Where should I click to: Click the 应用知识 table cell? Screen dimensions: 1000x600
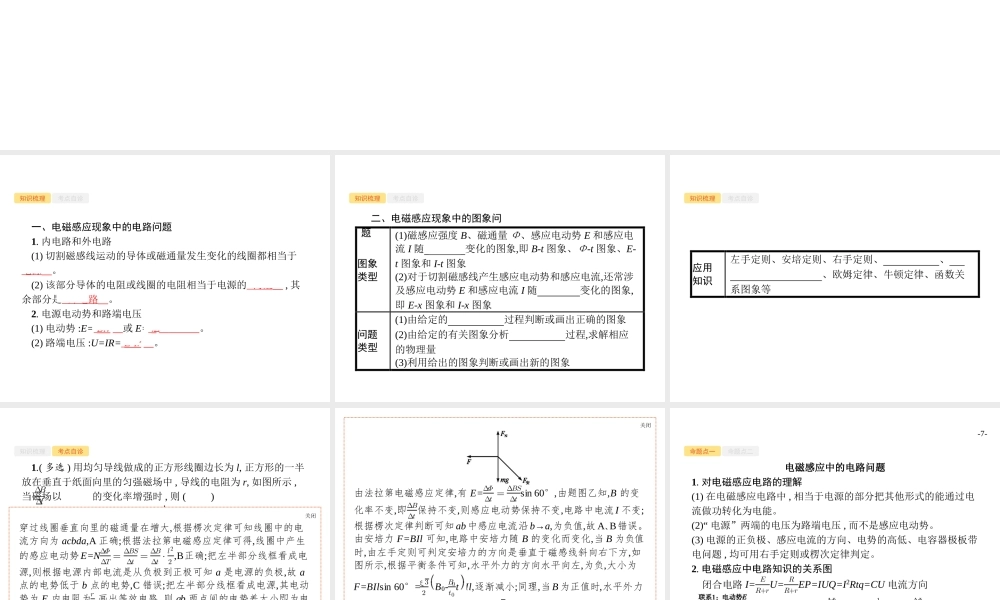pyautogui.click(x=708, y=274)
